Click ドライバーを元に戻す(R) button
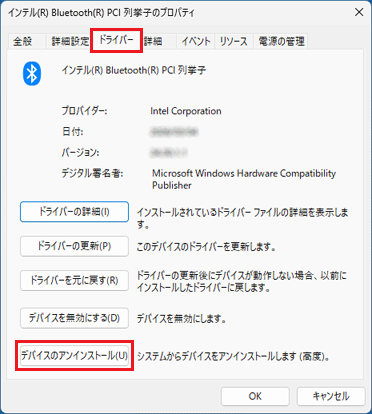This screenshot has height=414, width=372. [74, 280]
